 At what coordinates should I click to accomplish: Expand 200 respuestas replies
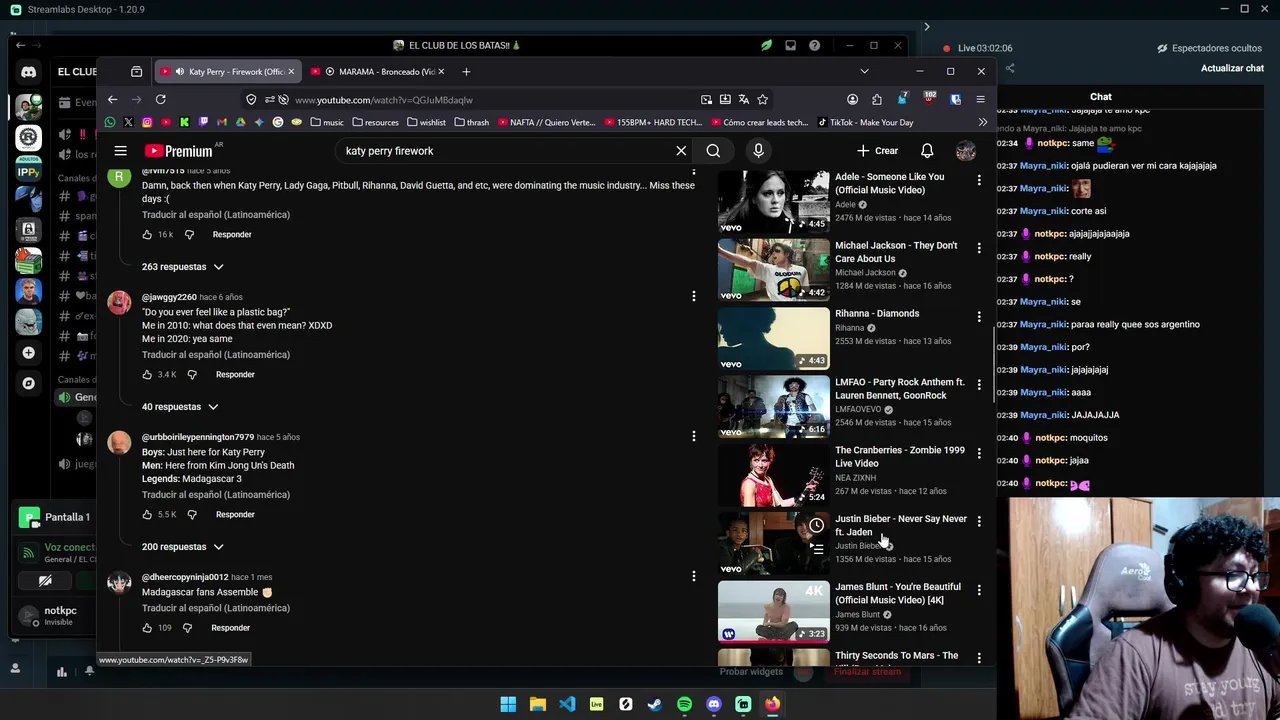182,547
